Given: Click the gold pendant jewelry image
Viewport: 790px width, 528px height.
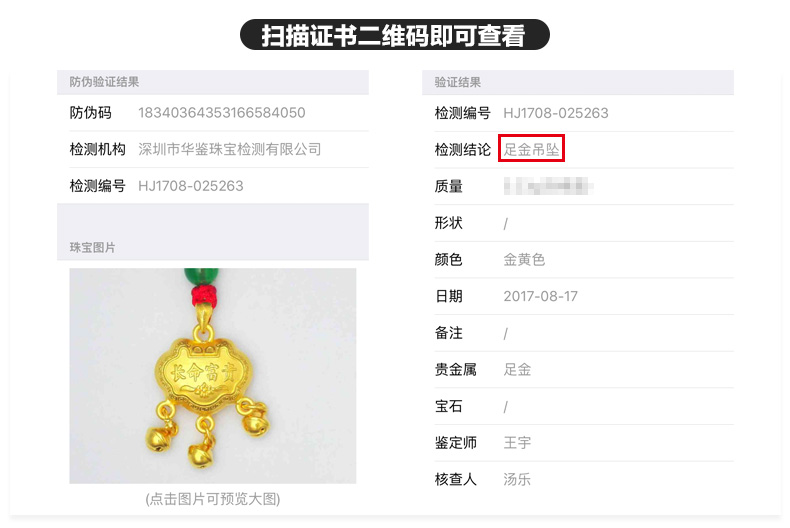Looking at the screenshot, I should point(213,376).
